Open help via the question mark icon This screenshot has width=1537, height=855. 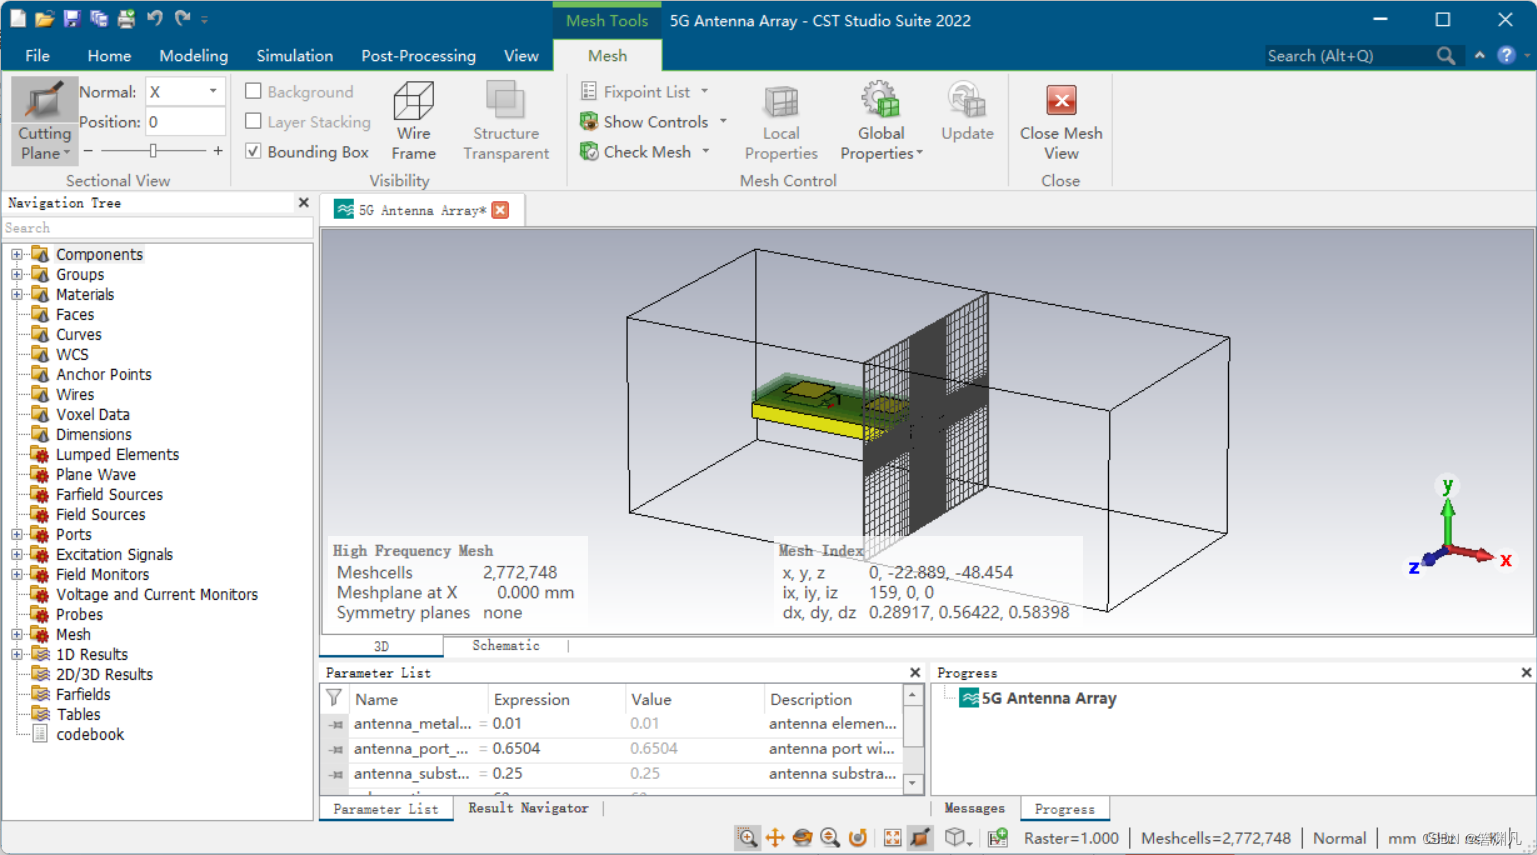(x=1506, y=56)
